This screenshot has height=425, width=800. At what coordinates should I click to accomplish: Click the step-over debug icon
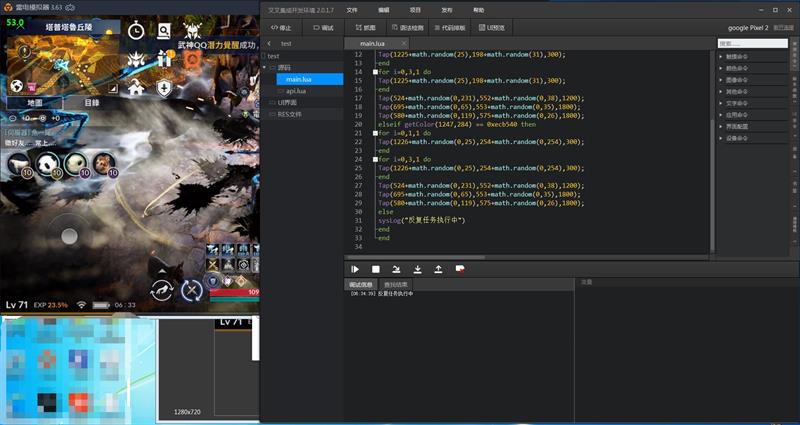pos(396,269)
